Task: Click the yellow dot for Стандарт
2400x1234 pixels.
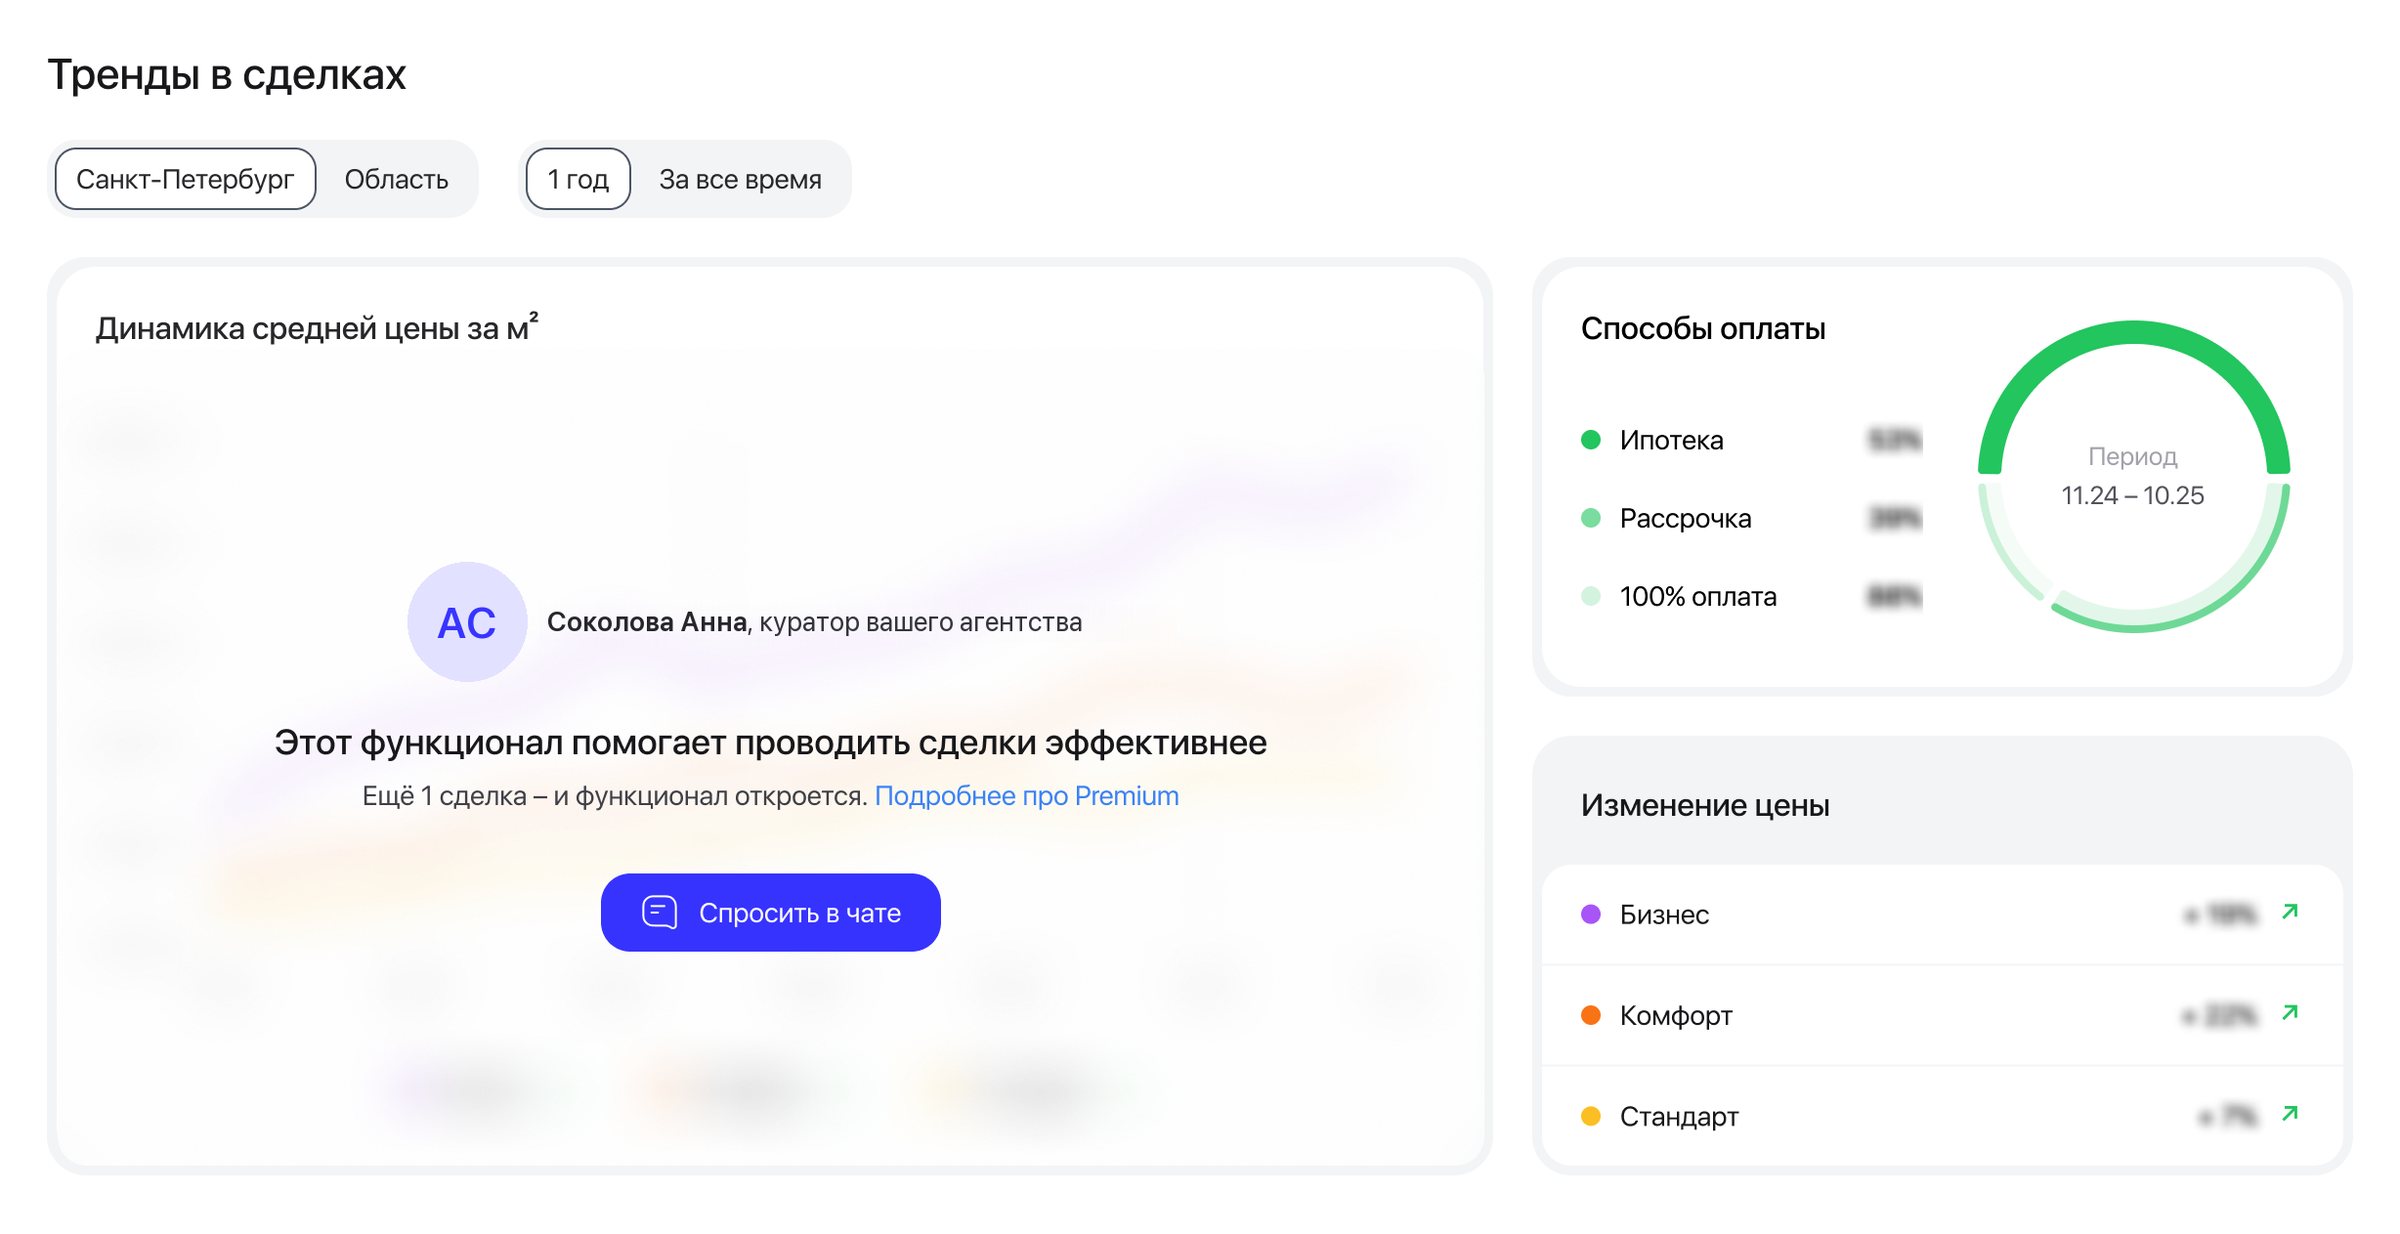Action: pos(1591,1116)
